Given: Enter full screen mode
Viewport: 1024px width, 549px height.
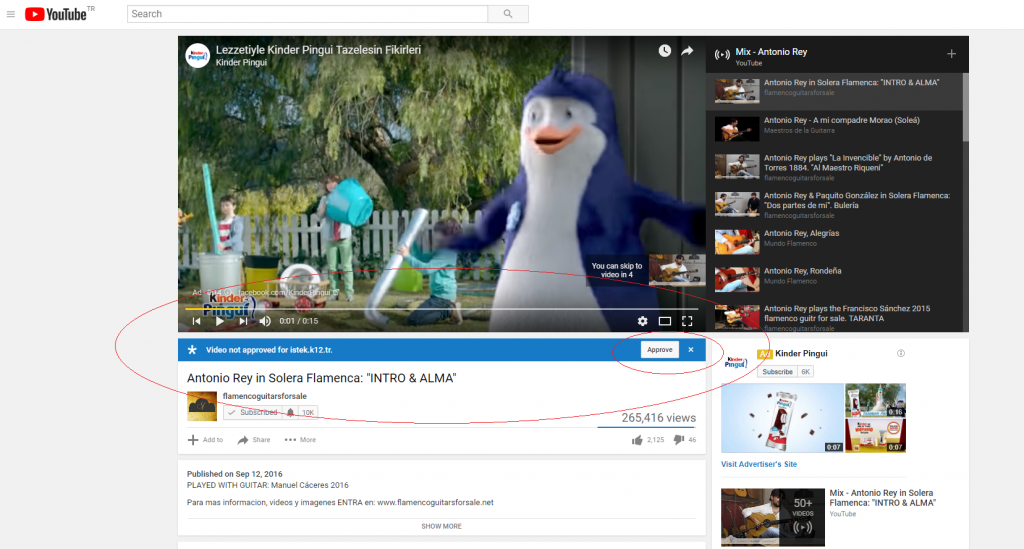Looking at the screenshot, I should [x=687, y=321].
